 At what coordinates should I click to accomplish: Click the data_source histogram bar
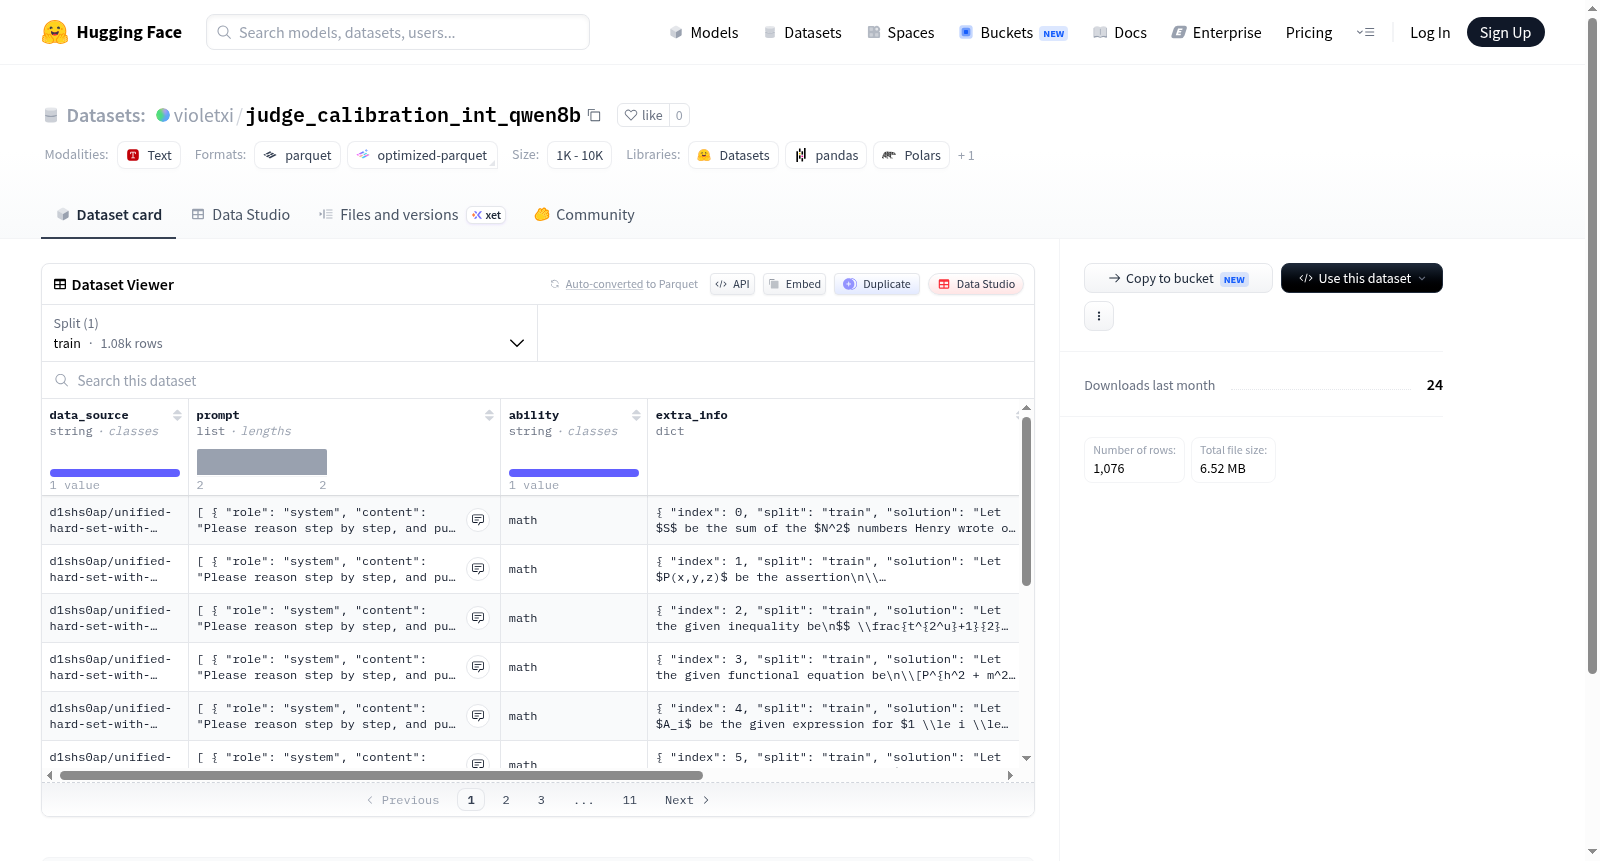pyautogui.click(x=115, y=473)
